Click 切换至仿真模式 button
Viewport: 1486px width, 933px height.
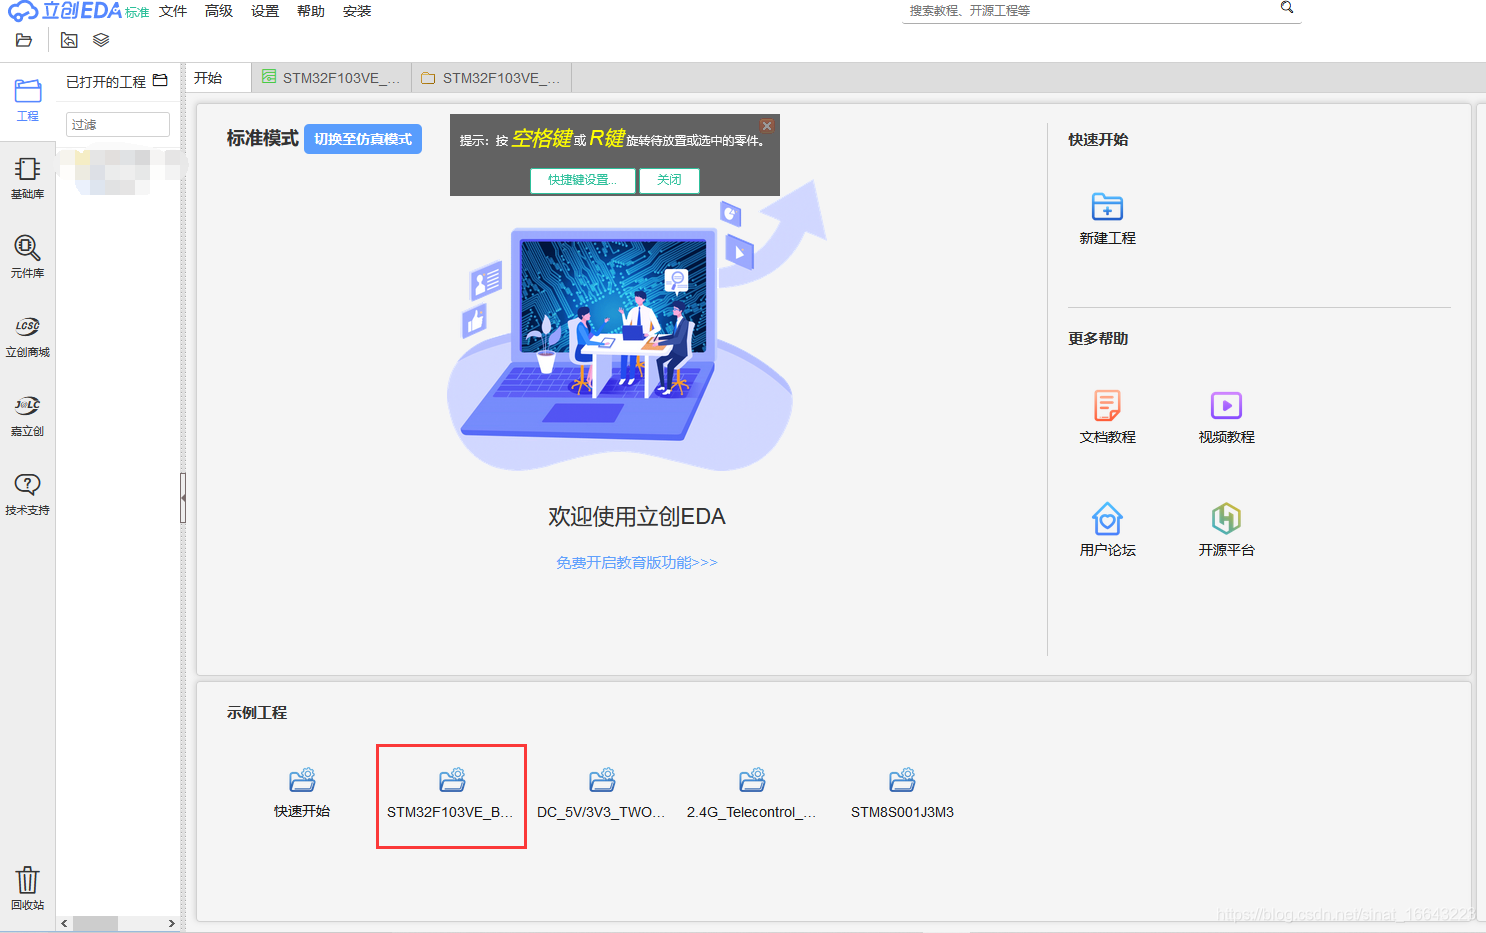pos(363,139)
